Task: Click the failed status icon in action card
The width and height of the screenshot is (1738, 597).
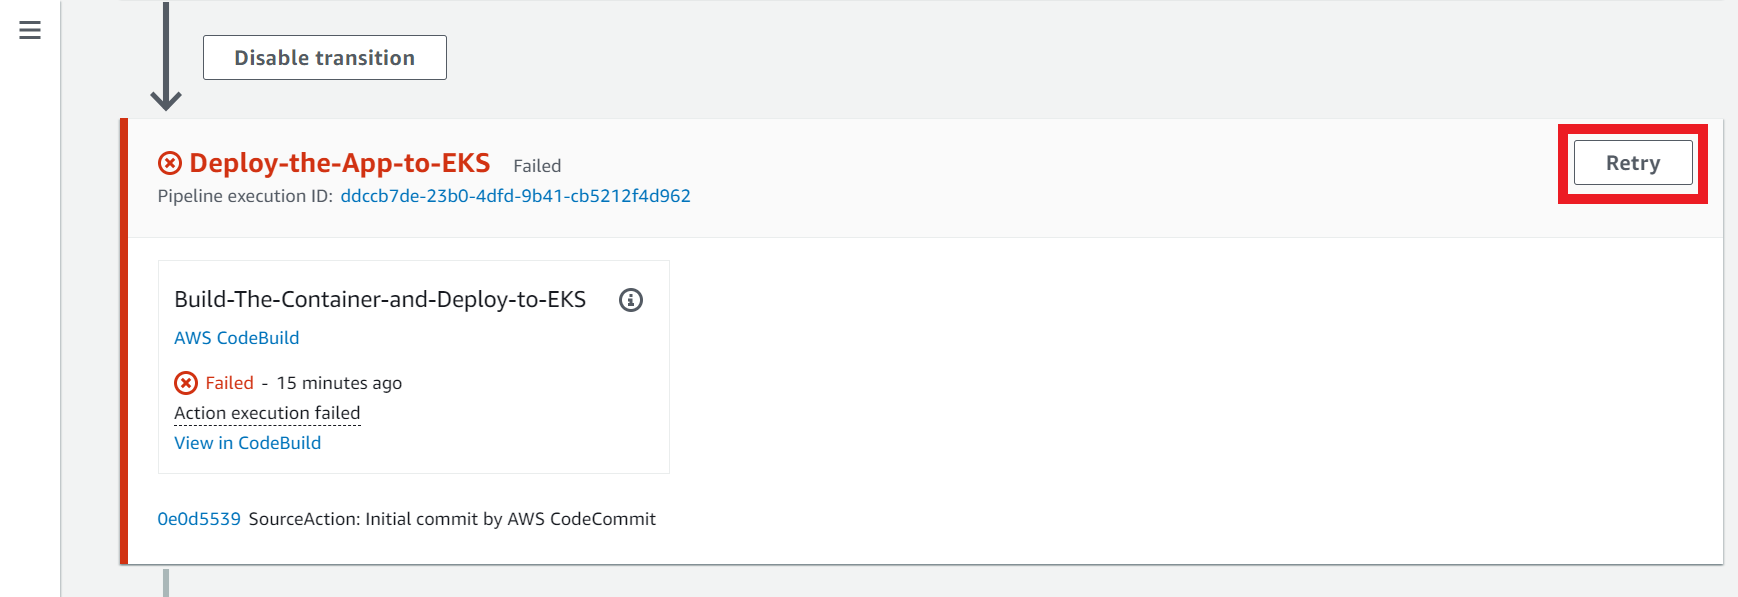Action: click(x=186, y=383)
